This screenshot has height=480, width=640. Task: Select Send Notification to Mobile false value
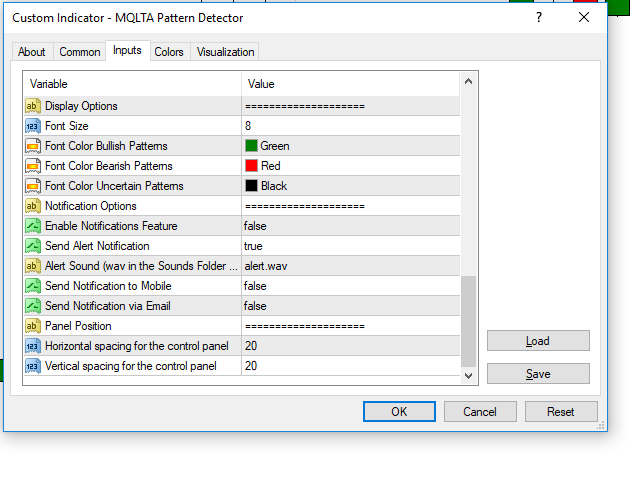pos(255,286)
